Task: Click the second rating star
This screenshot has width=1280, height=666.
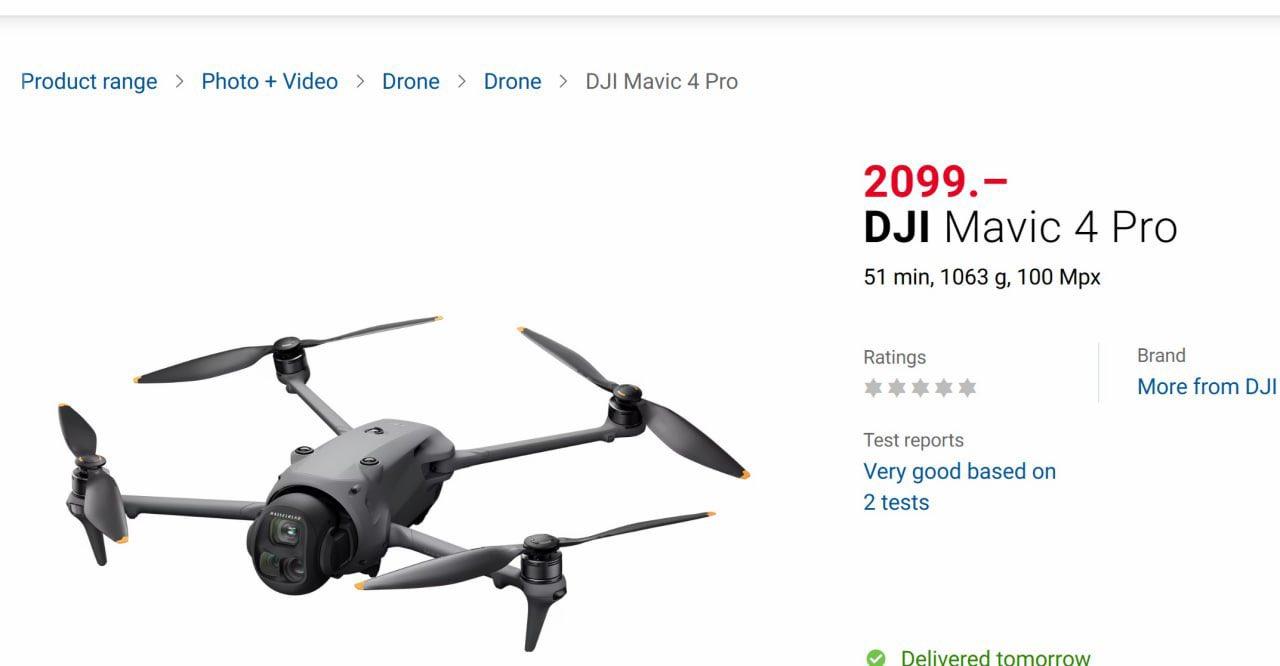Action: pyautogui.click(x=897, y=388)
